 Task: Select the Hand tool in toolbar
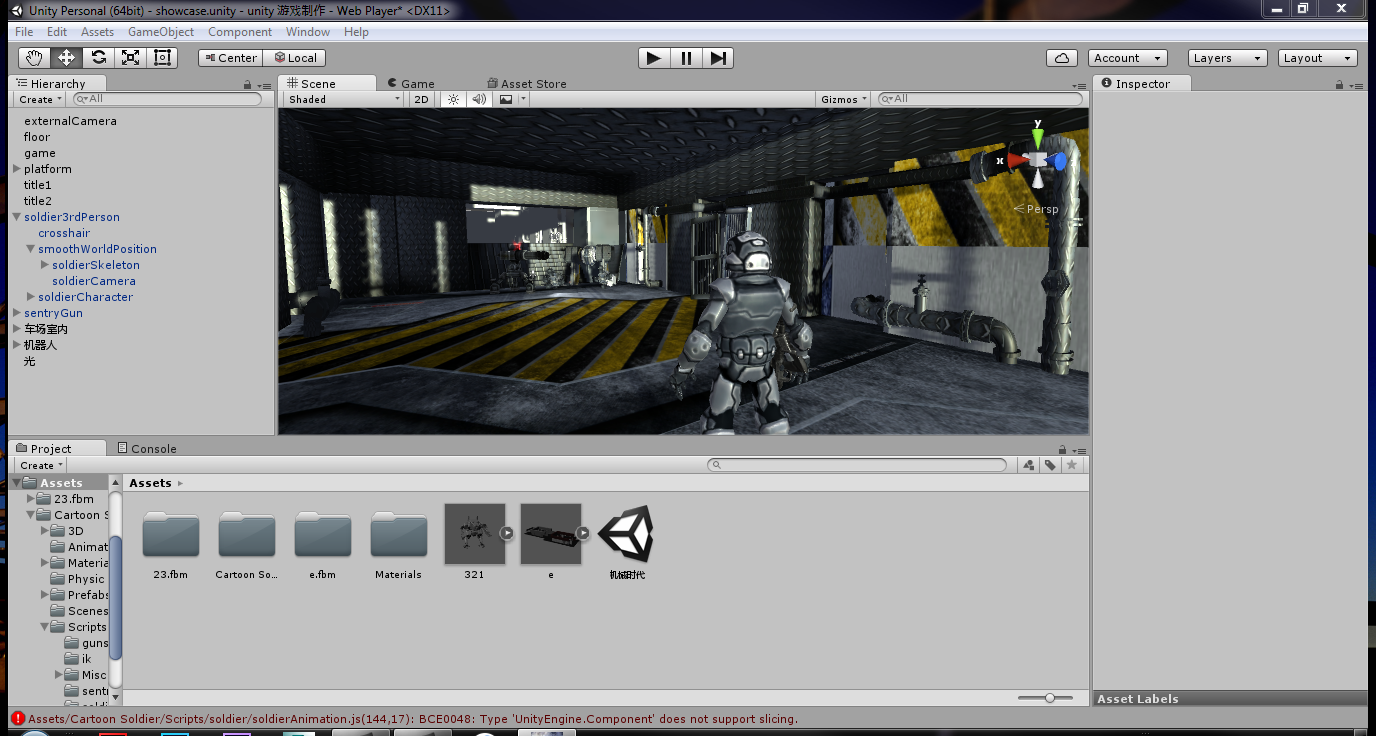point(34,58)
